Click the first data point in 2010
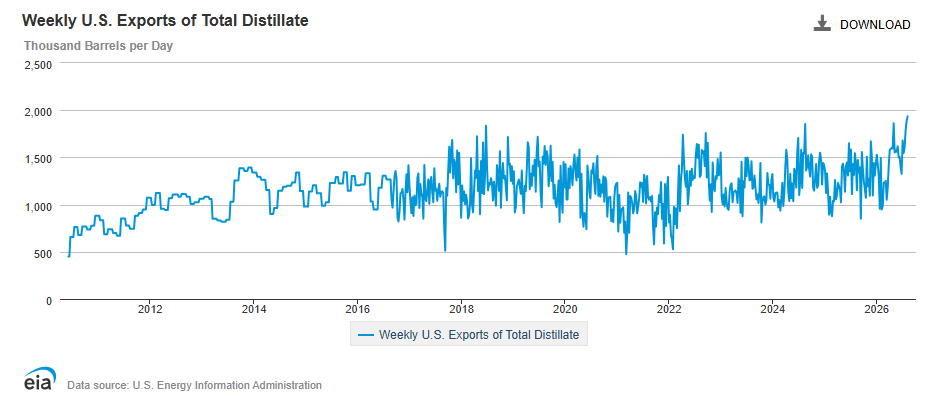 (x=68, y=256)
